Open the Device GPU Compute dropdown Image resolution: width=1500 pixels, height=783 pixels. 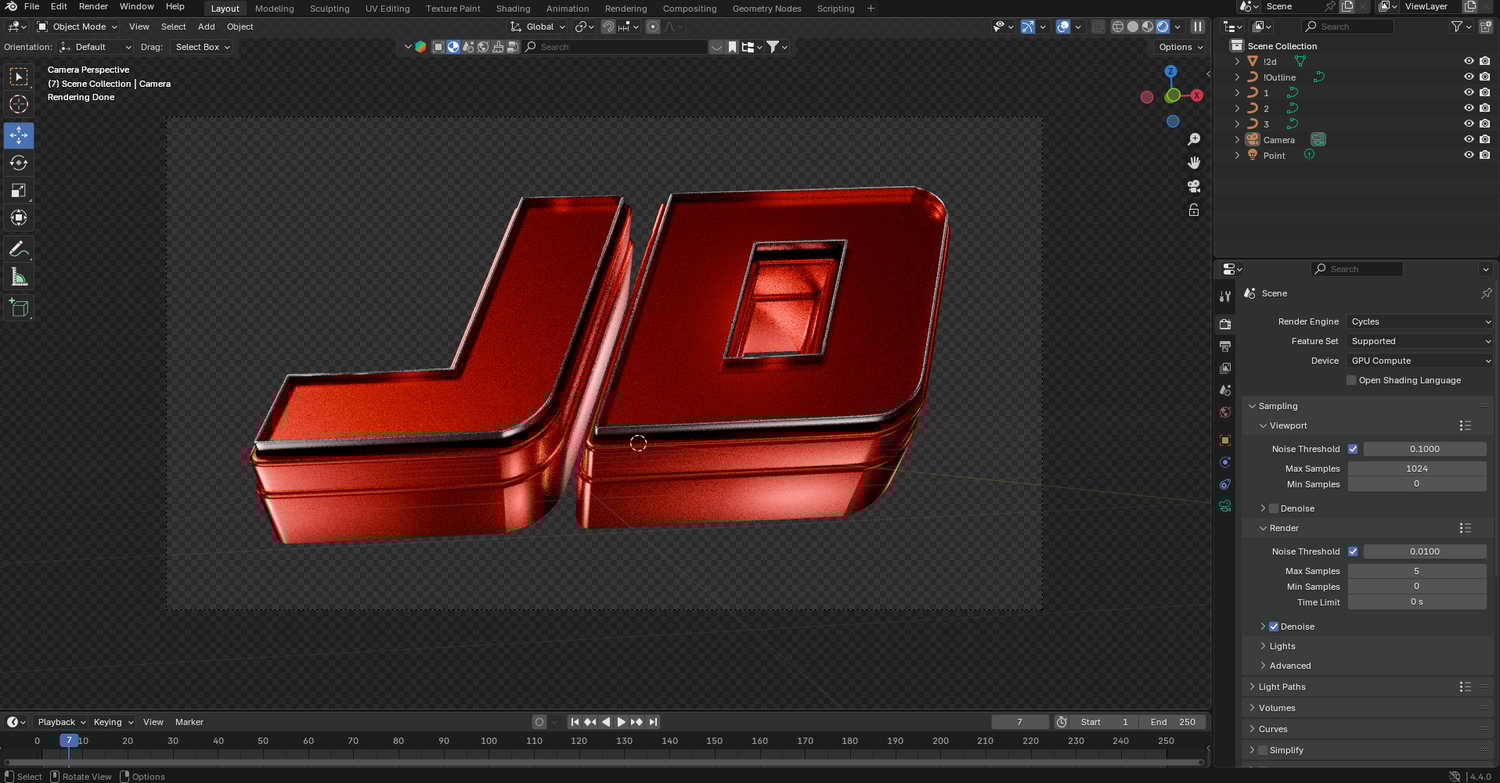click(1420, 361)
